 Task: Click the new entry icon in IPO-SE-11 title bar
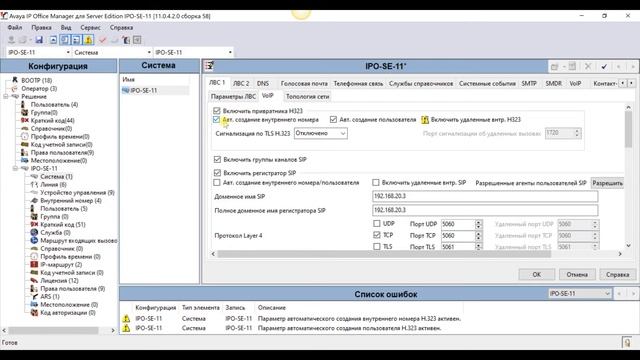click(555, 66)
